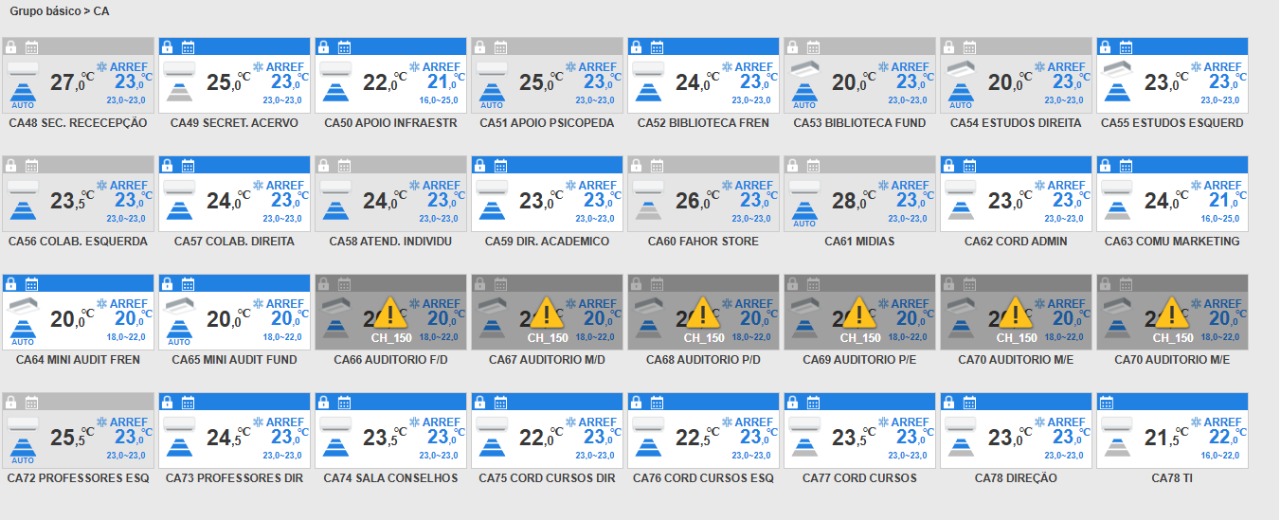Click the warning triangle on CA66 AUDITORIO F/D
Image resolution: width=1280 pixels, height=520 pixels.
point(389,313)
